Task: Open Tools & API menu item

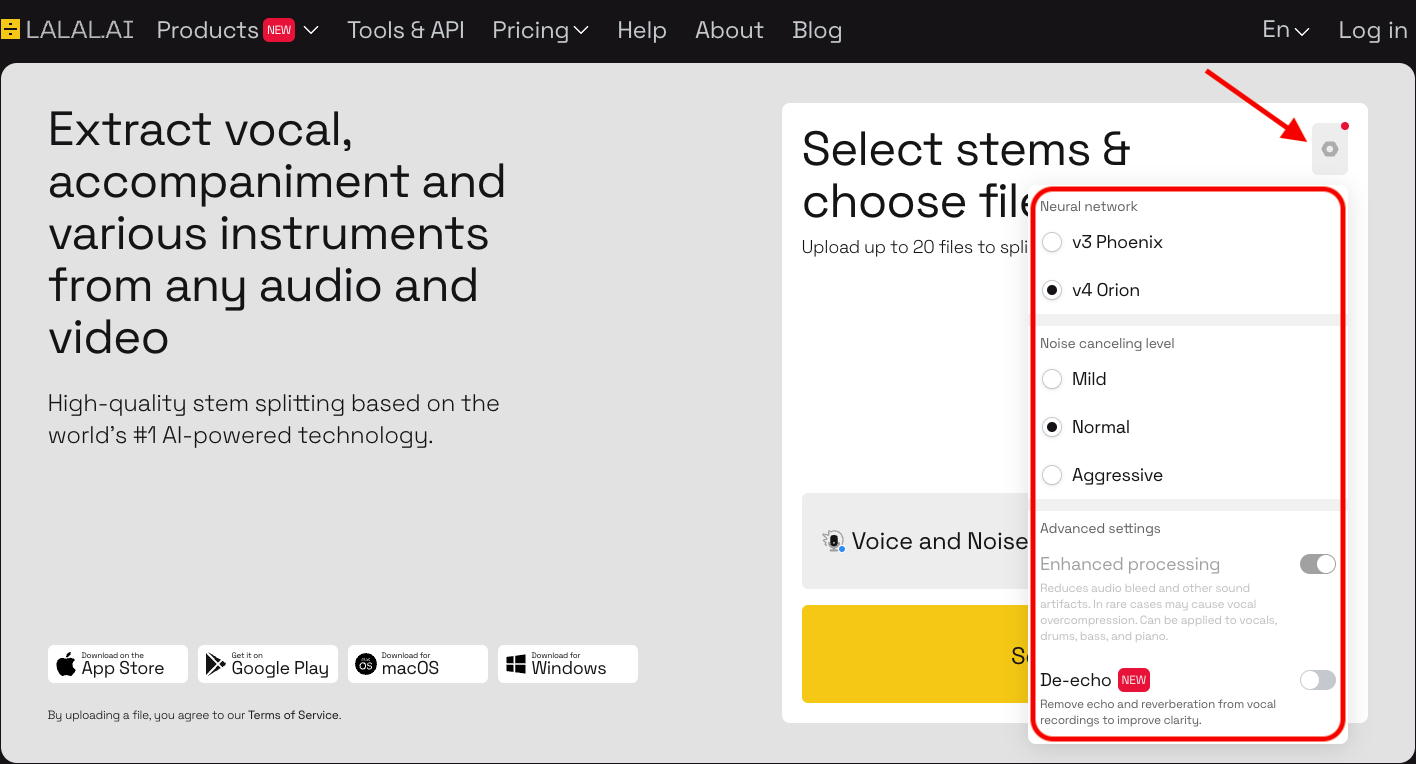Action: click(406, 30)
